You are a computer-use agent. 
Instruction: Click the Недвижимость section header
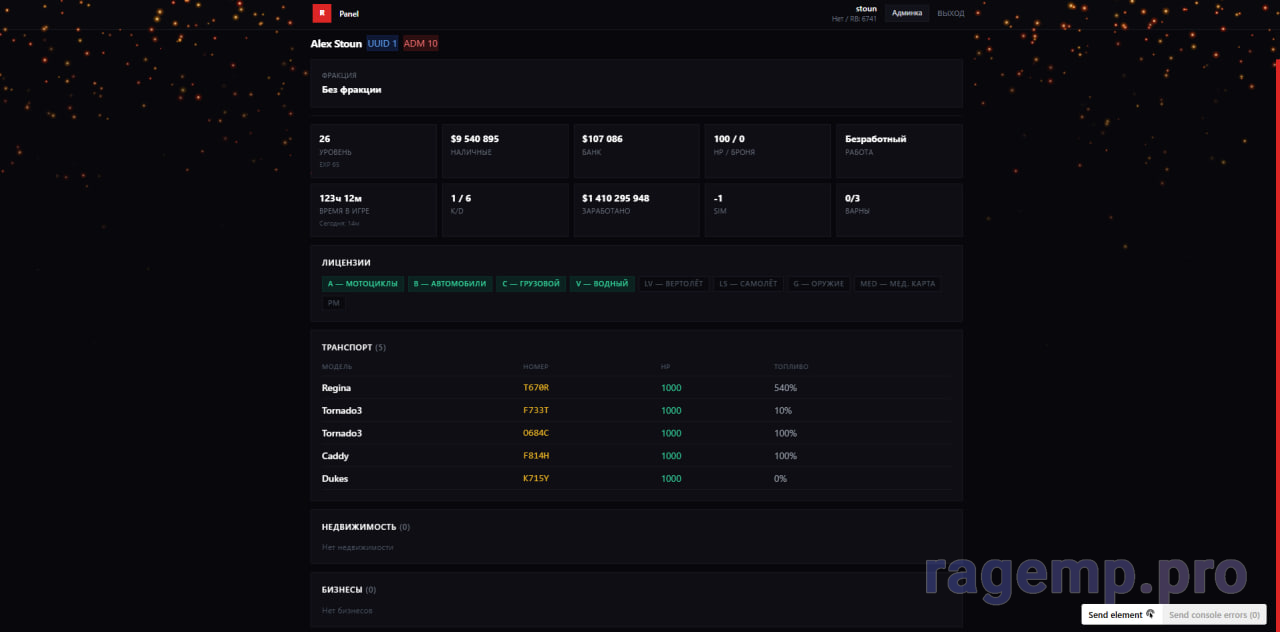coord(359,527)
